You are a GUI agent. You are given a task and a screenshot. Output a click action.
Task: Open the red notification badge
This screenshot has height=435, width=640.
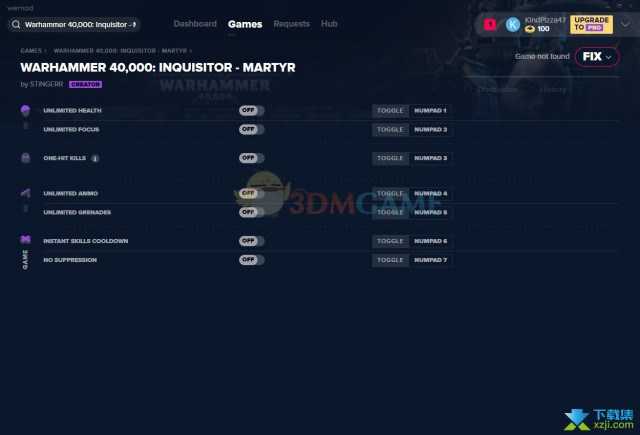[x=490, y=24]
